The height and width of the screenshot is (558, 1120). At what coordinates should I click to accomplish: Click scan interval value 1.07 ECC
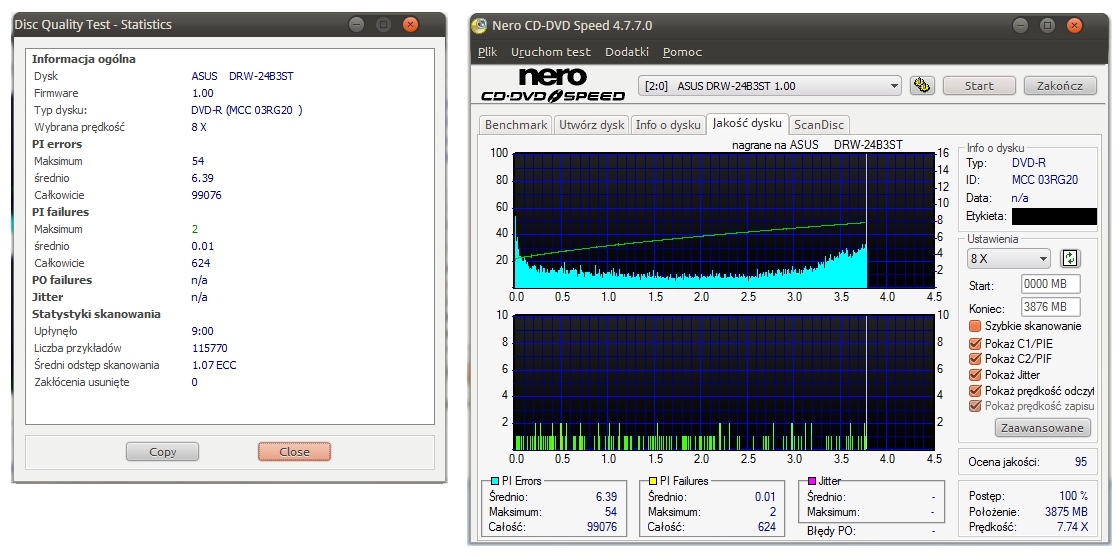tap(214, 365)
